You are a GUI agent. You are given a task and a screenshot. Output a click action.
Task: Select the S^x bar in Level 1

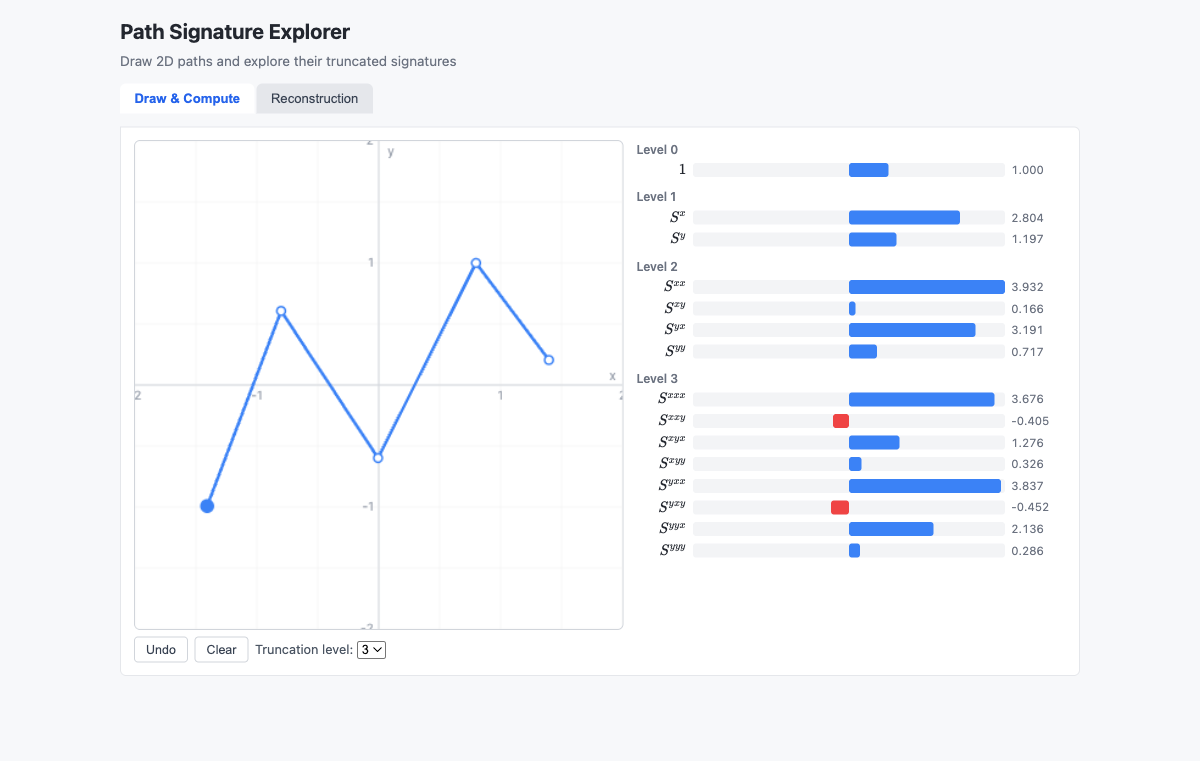903,217
